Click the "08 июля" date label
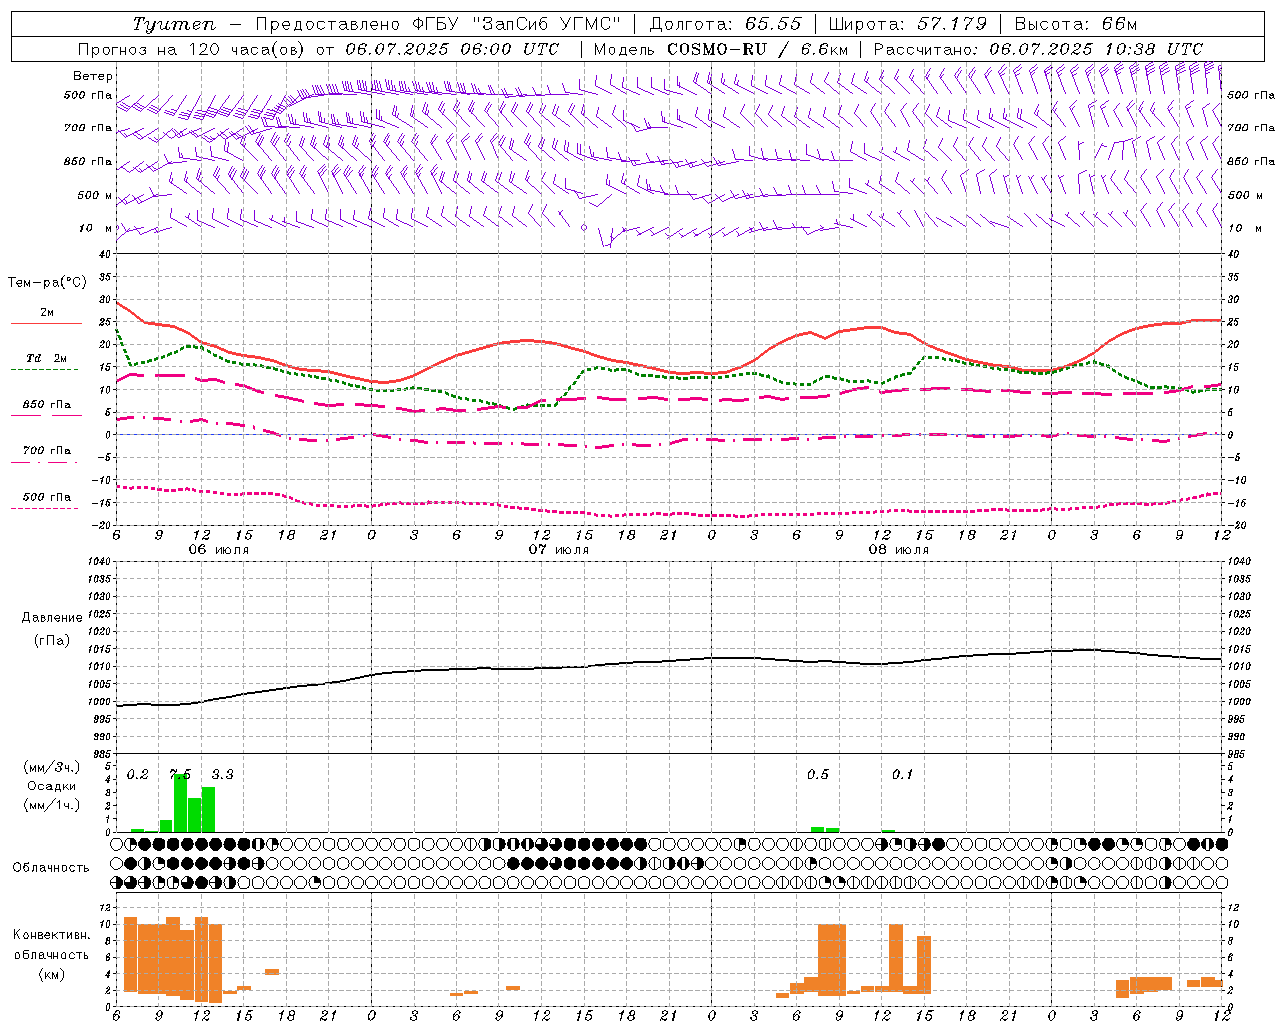This screenshot has height=1024, width=1280. (x=899, y=550)
